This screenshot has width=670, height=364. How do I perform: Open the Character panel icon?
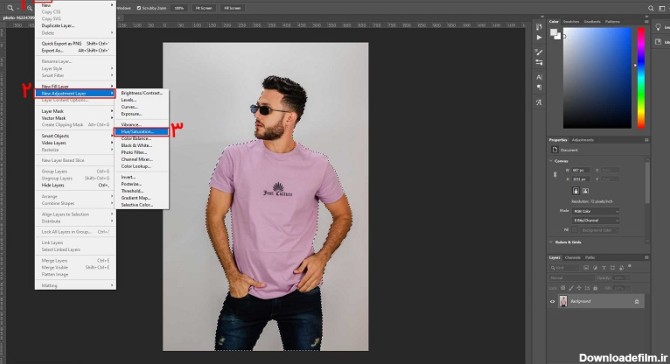pos(539,77)
